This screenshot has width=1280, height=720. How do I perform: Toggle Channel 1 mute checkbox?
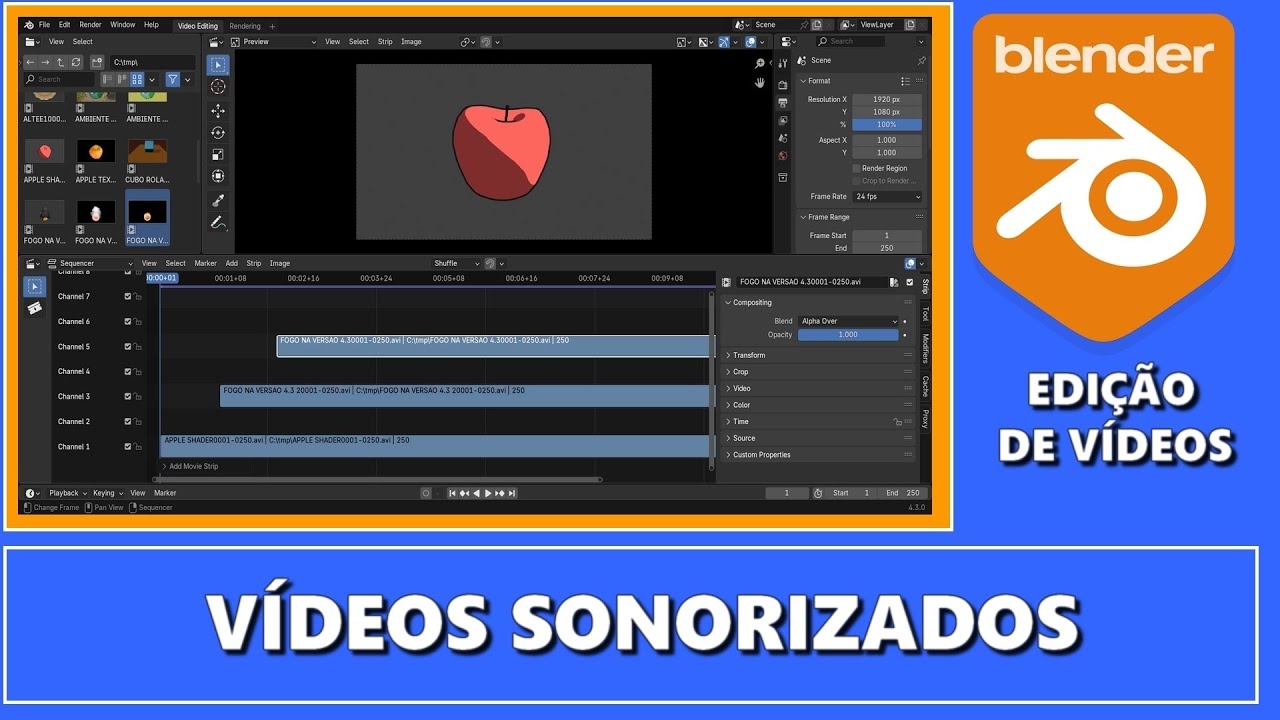(x=128, y=447)
